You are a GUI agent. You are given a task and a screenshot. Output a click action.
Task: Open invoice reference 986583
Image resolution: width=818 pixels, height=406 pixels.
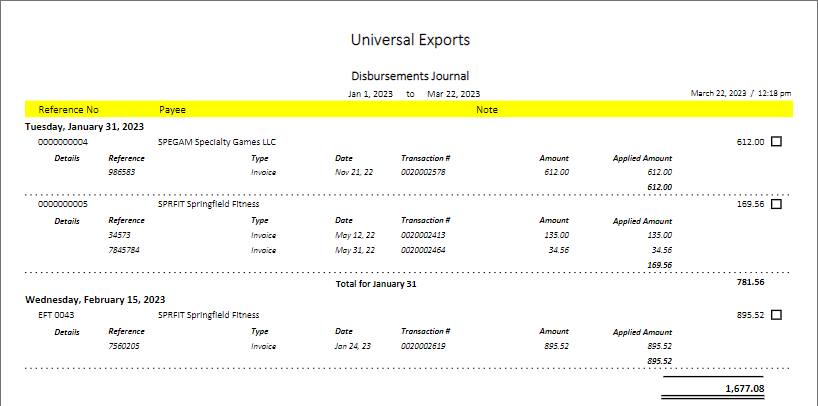point(122,172)
